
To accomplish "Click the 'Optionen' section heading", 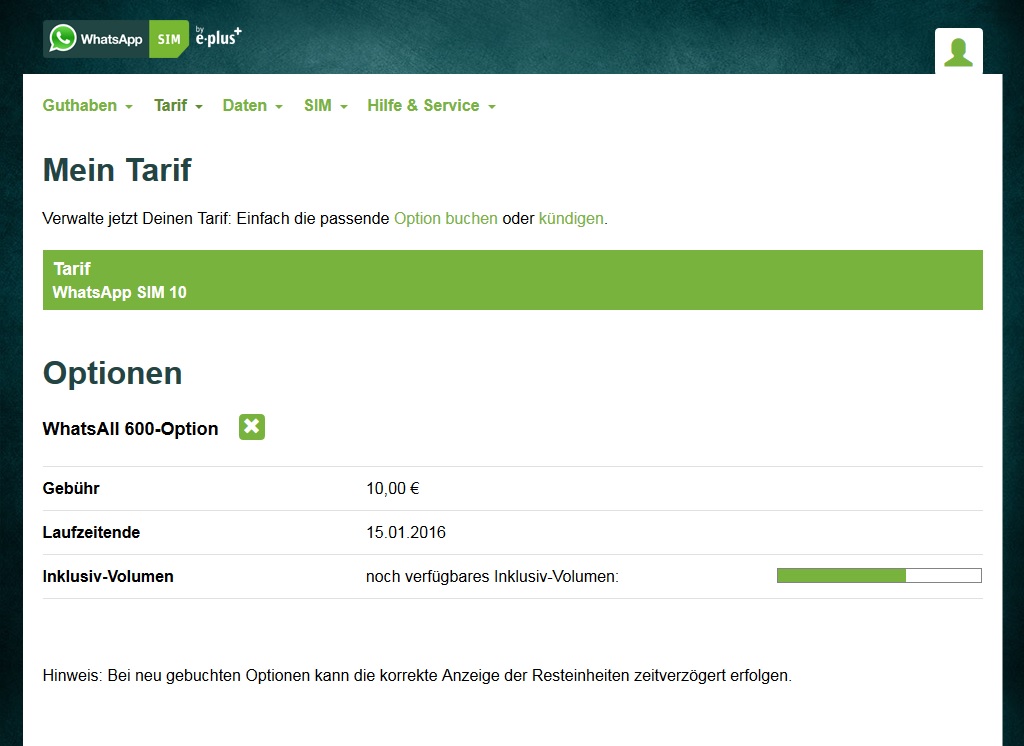I will tap(112, 373).
